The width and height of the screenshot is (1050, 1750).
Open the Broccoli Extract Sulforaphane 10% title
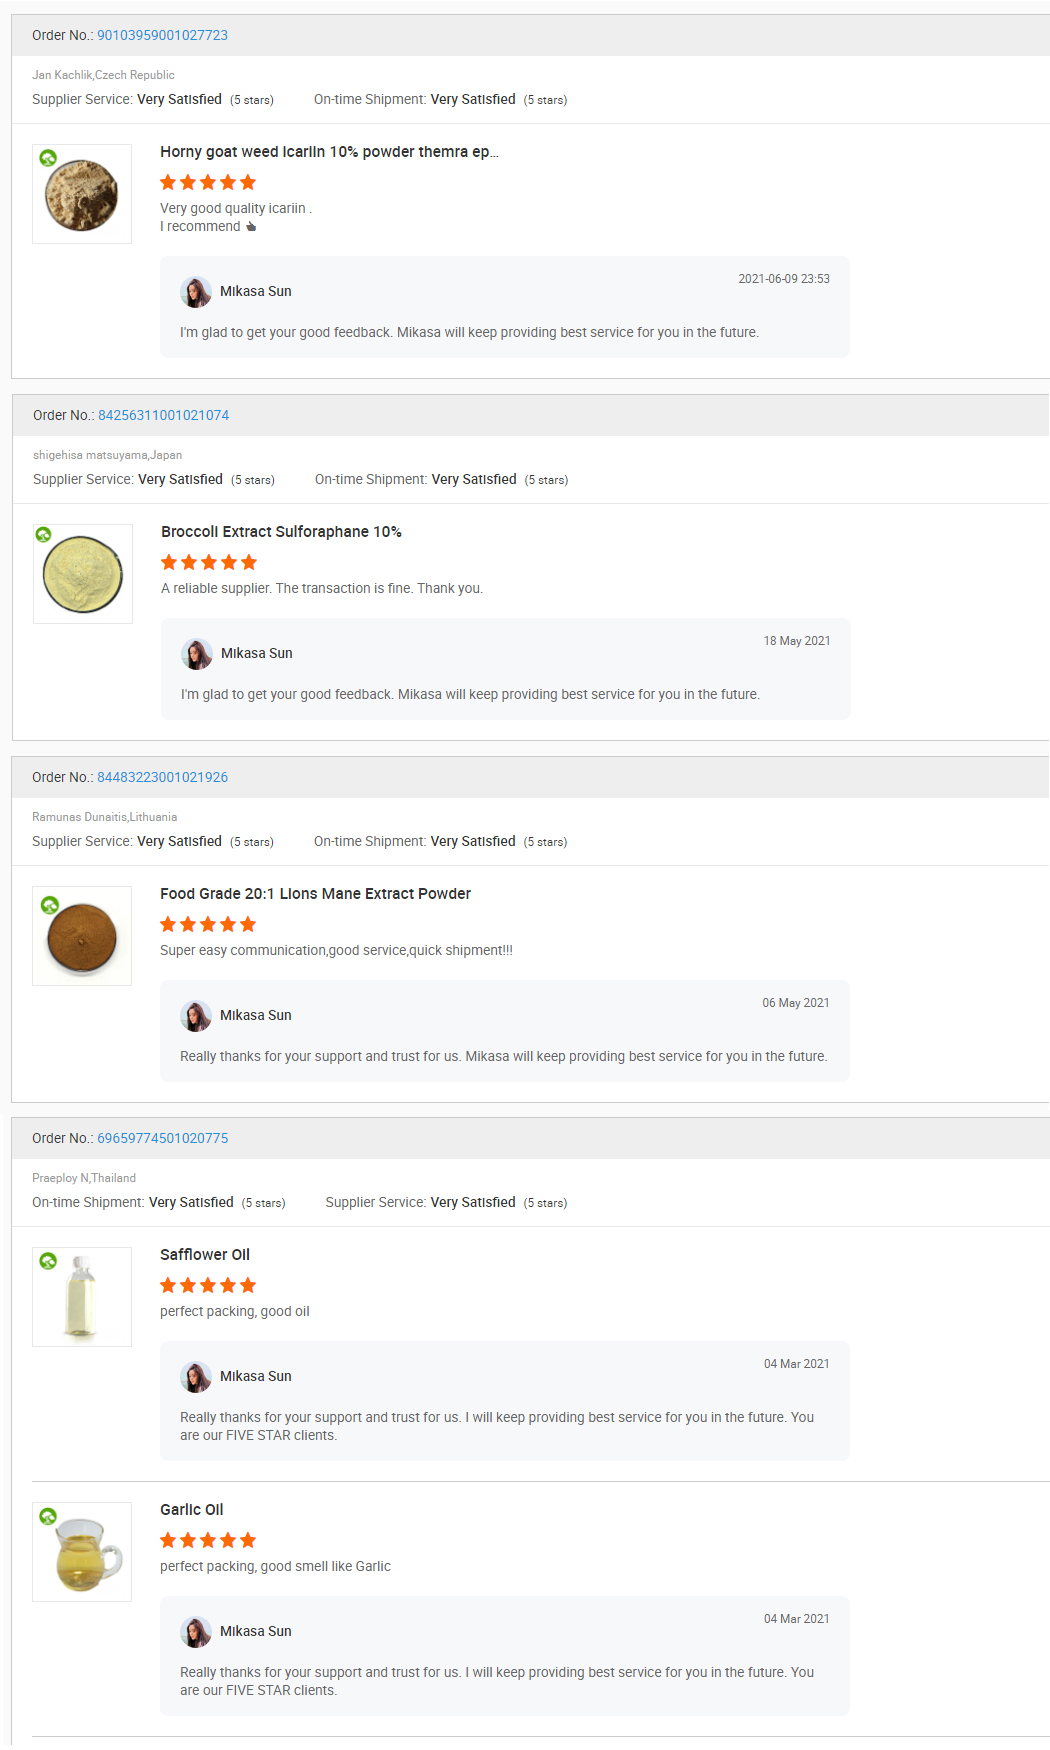pyautogui.click(x=281, y=532)
